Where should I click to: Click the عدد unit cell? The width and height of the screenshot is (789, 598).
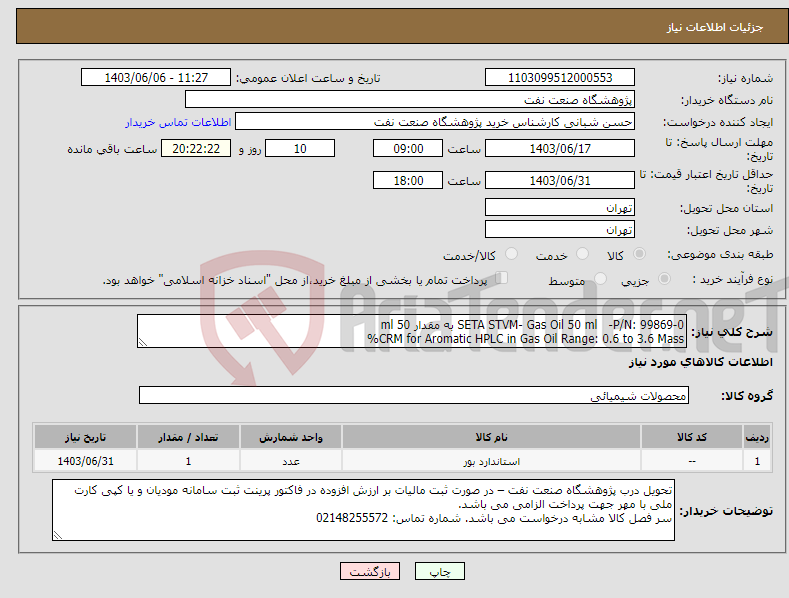[x=291, y=461]
